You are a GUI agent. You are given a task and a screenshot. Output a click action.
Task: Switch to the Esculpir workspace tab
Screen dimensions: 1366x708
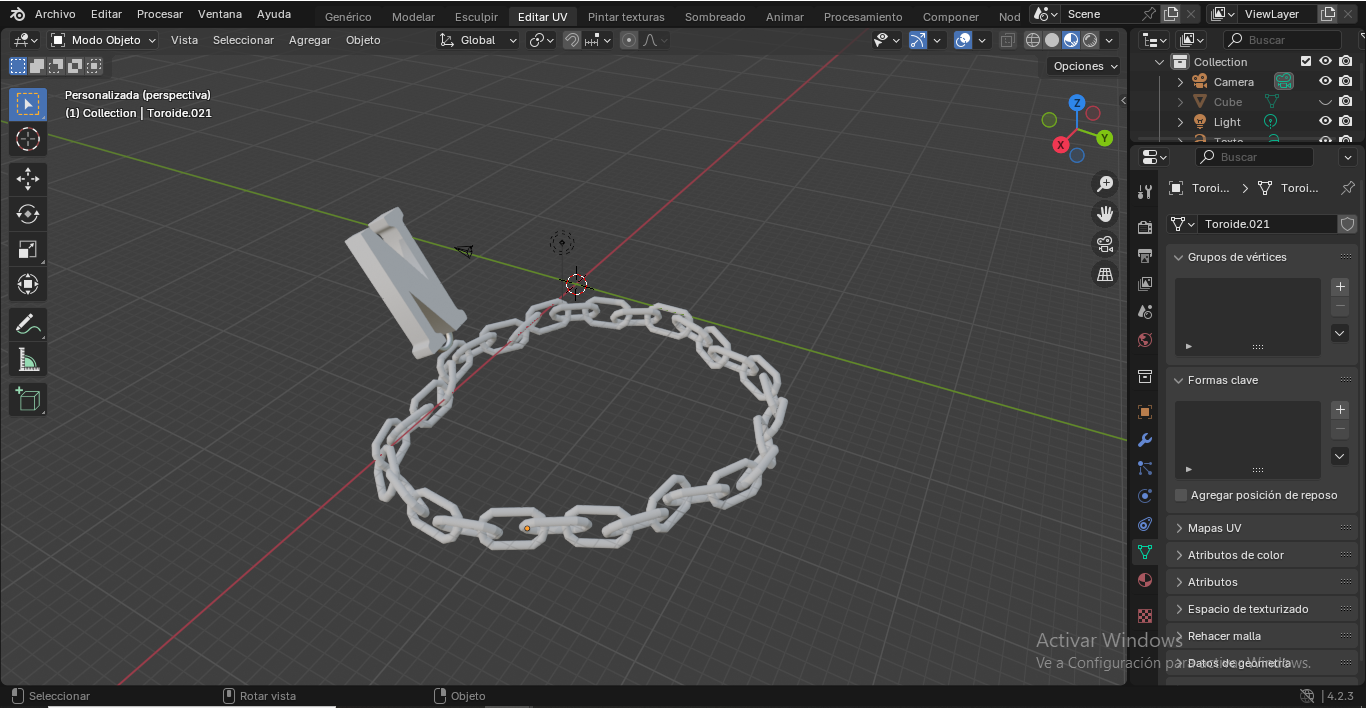tap(476, 17)
